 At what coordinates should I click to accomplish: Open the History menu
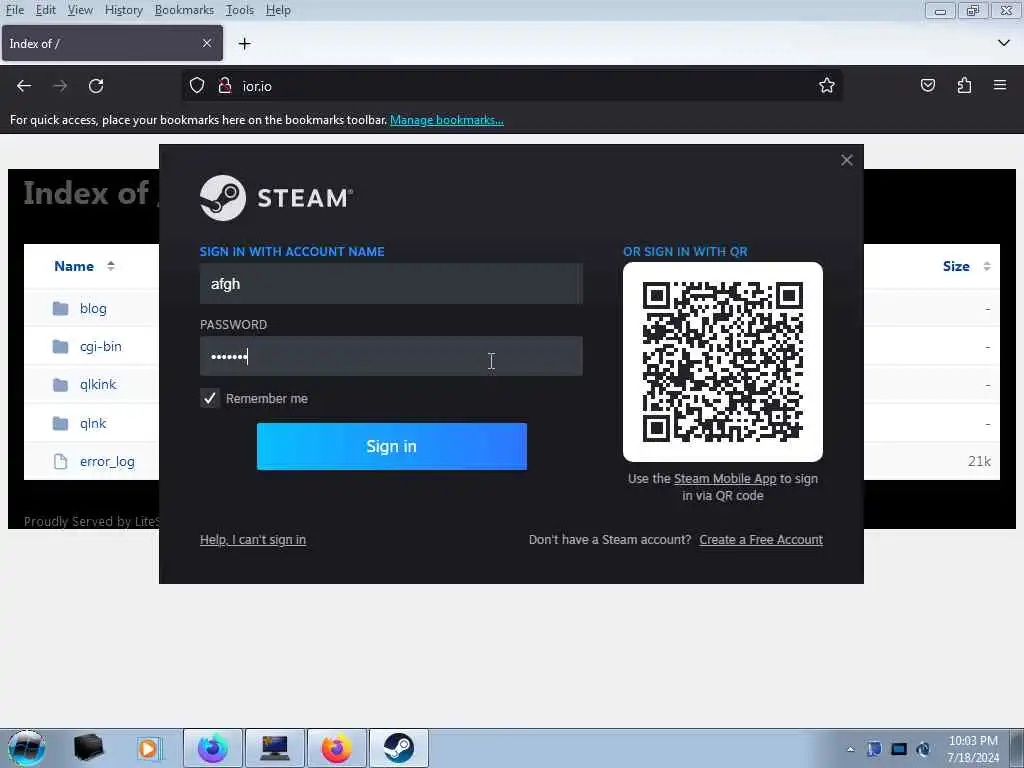(x=123, y=10)
